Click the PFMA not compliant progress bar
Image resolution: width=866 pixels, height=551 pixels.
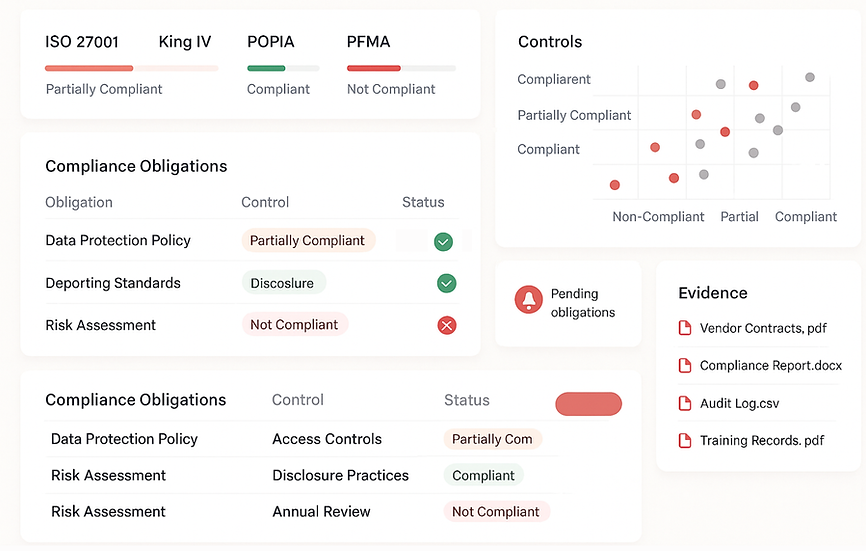[400, 68]
